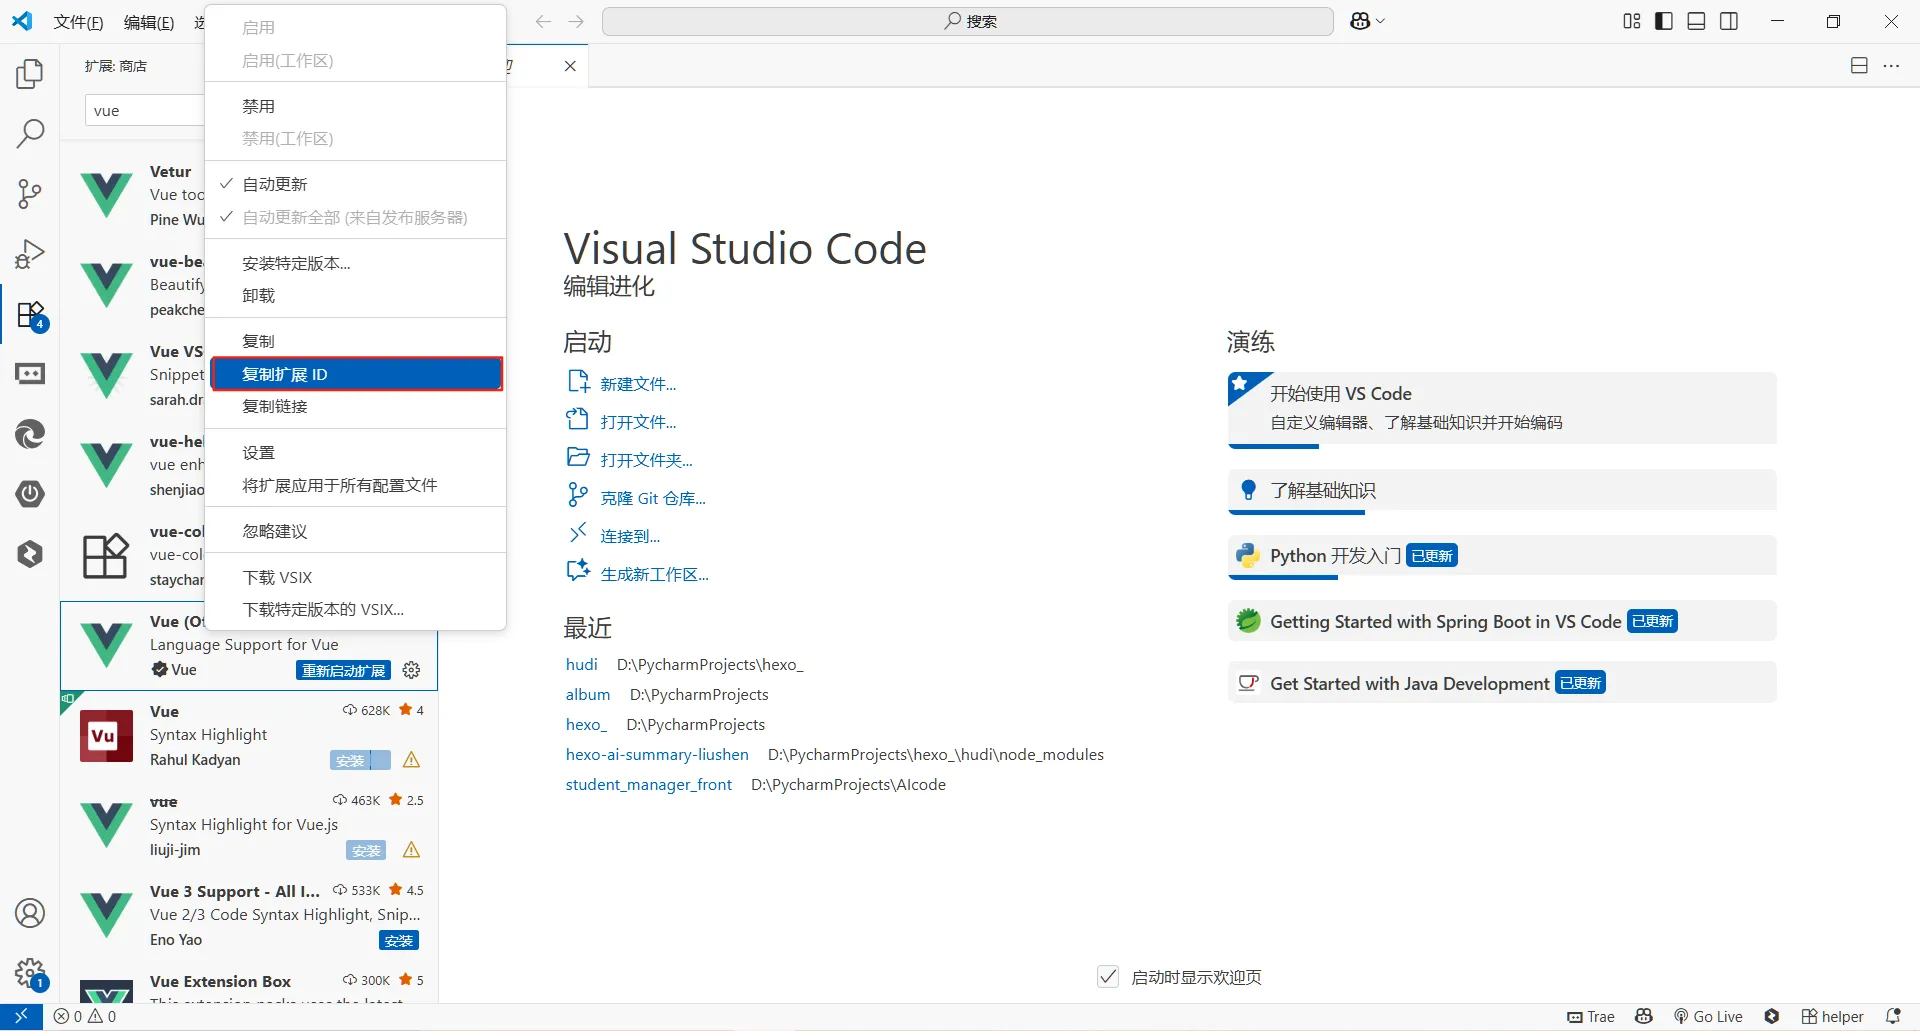1920x1031 pixels.
Task: Click the remote window icon in status bar
Action: pos(21,1017)
